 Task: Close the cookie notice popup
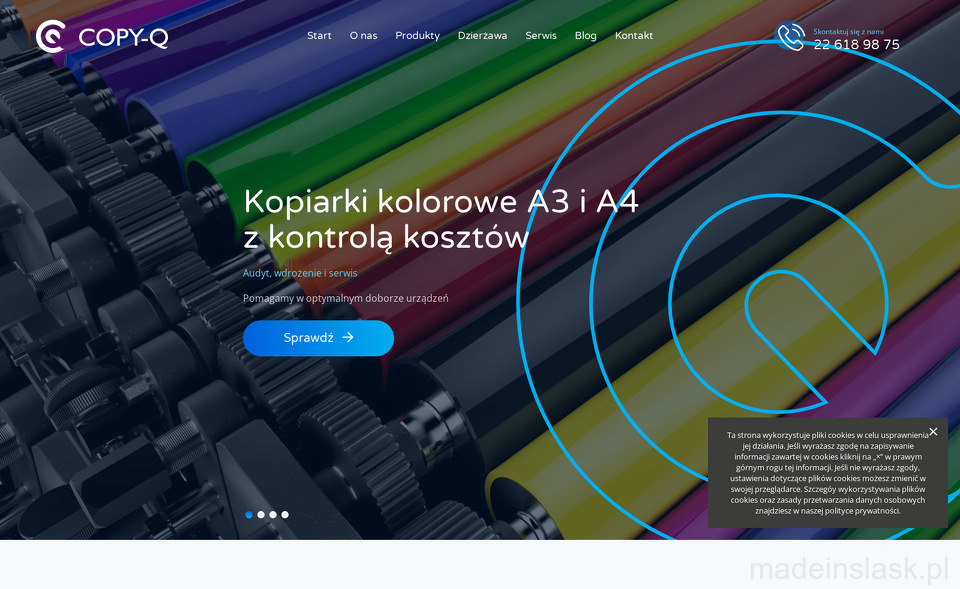click(x=933, y=432)
